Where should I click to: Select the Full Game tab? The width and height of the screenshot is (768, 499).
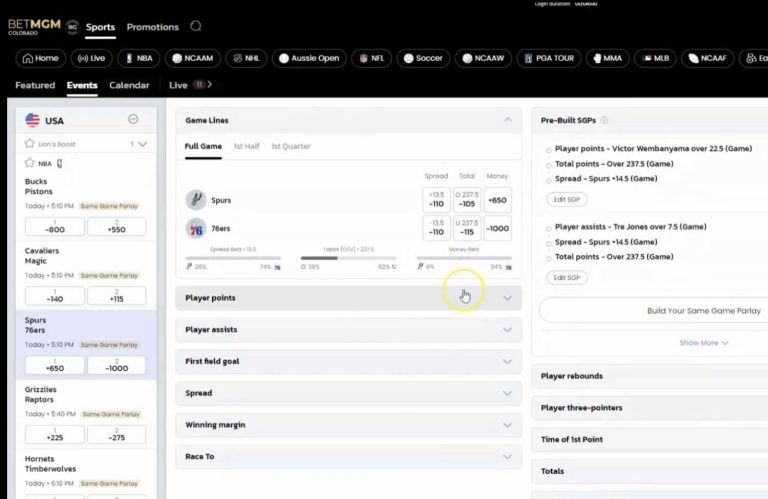[203, 146]
